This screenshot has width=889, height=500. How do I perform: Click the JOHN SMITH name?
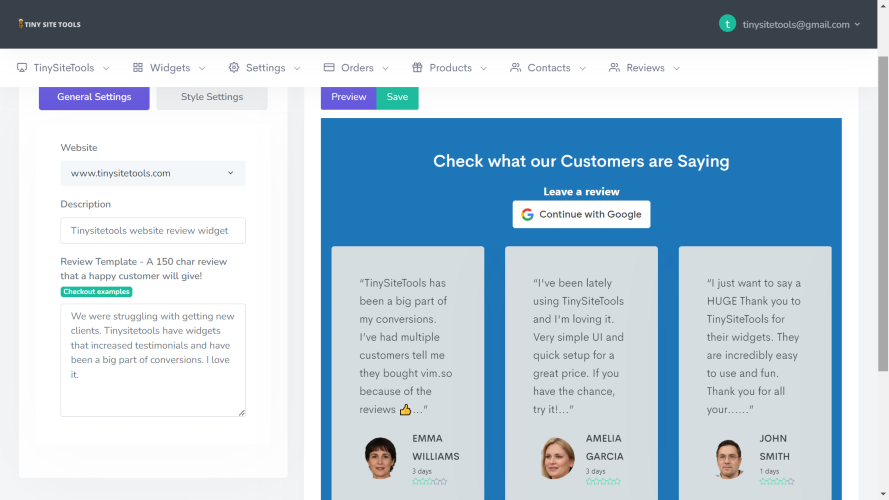[774, 447]
